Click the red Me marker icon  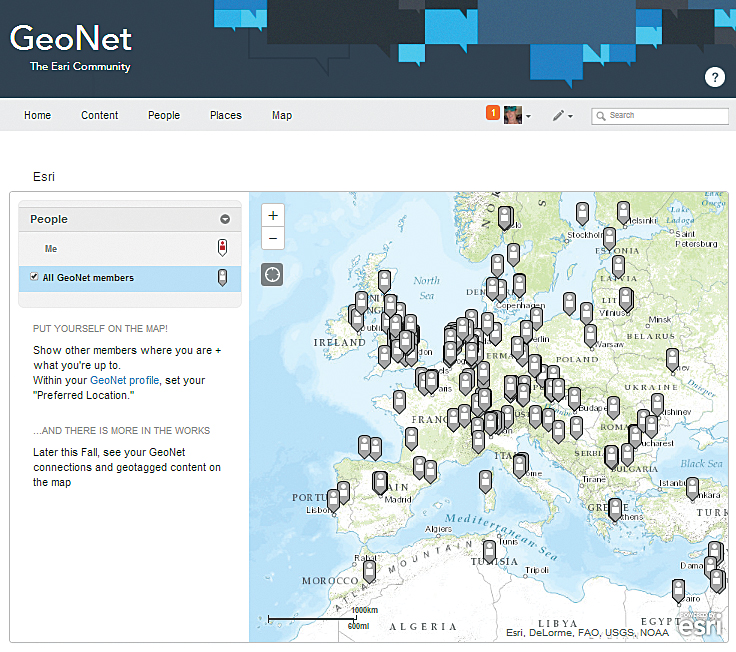(222, 247)
